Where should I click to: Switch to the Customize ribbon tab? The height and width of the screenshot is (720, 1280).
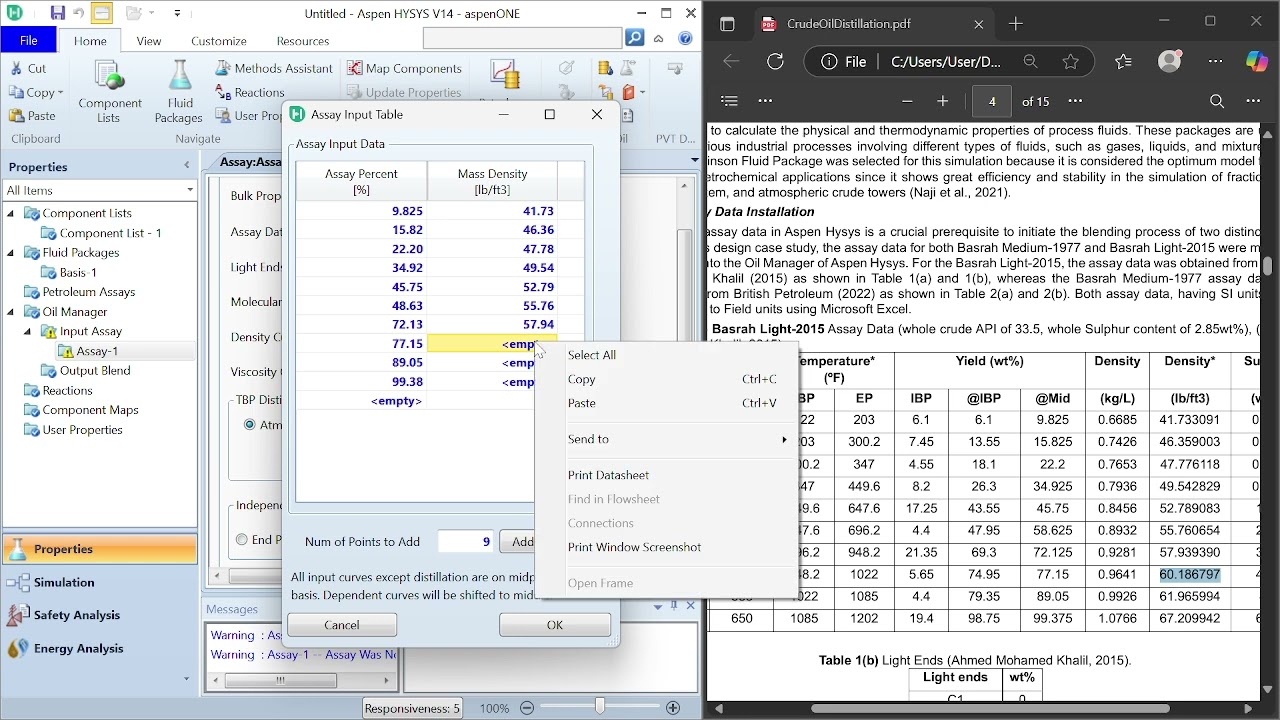pyautogui.click(x=219, y=41)
